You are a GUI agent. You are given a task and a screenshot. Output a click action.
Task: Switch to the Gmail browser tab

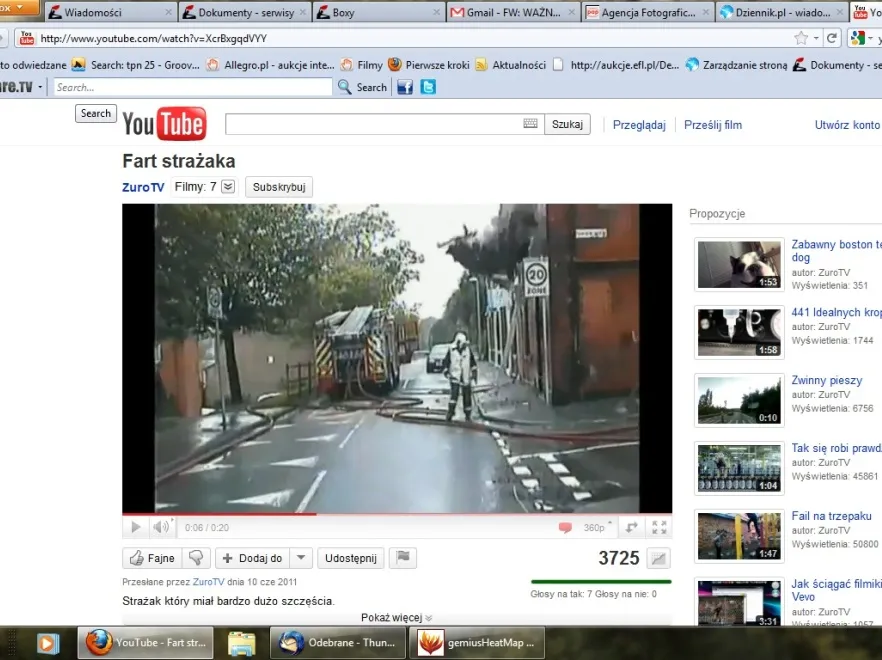510,13
